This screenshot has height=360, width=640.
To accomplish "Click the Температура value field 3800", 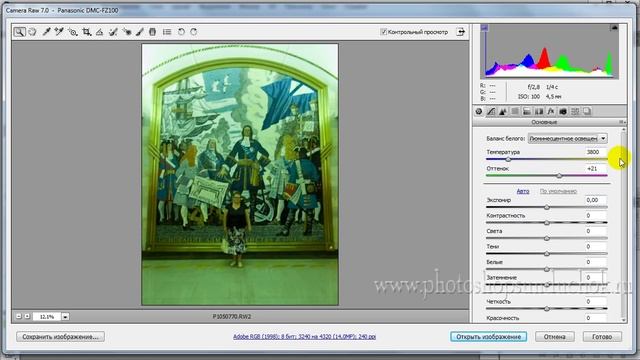I will coord(596,152).
